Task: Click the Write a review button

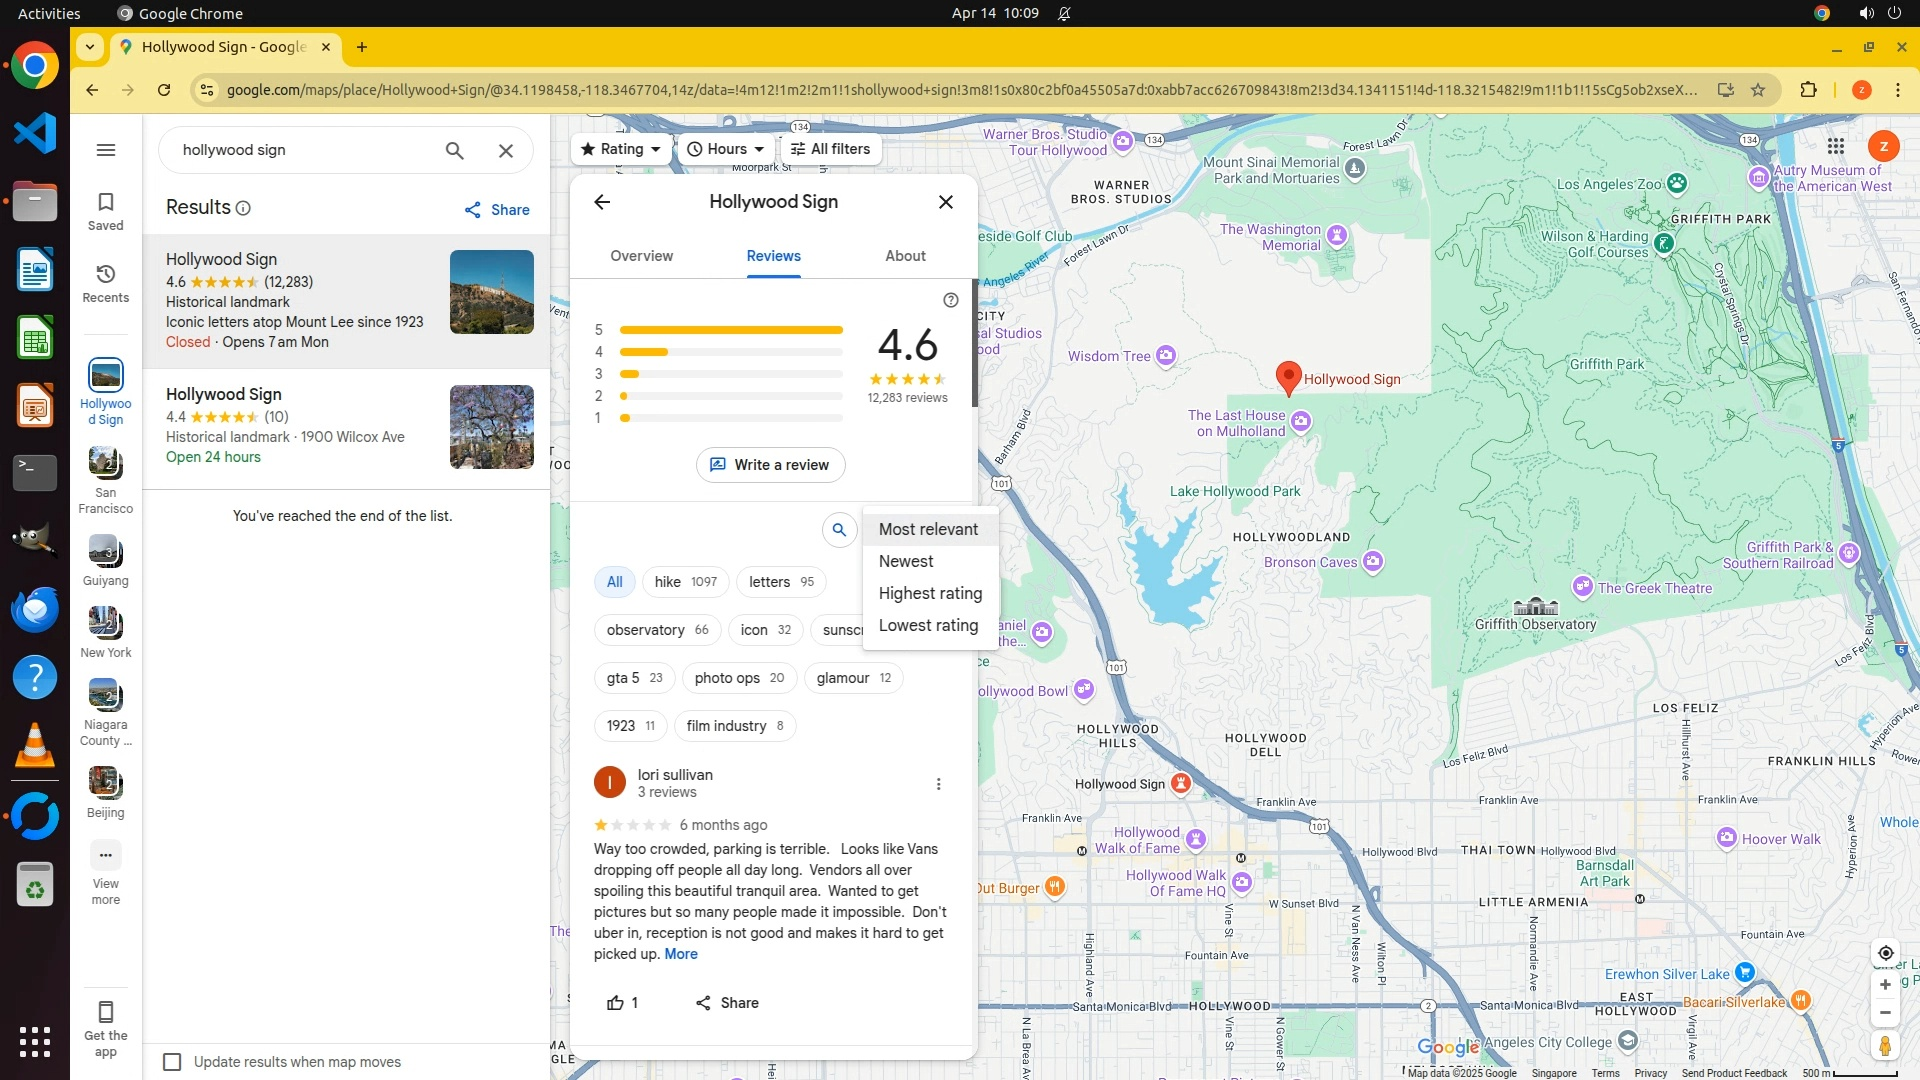Action: 770,465
